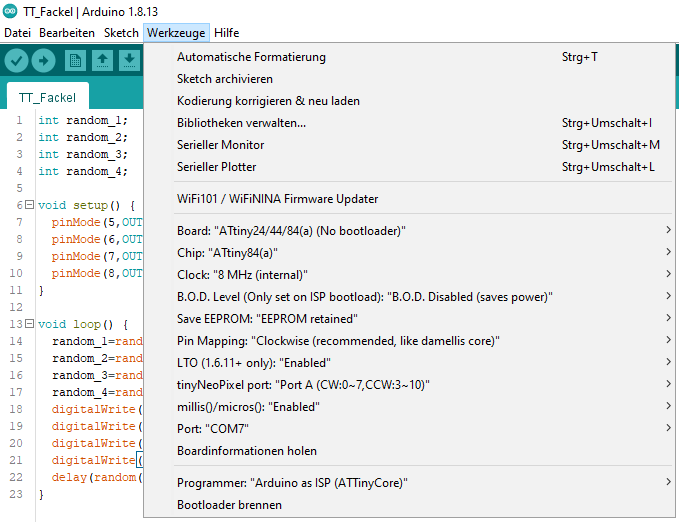
Task: Expand the B.O.D. Level submenu arrow
Action: click(x=669, y=296)
